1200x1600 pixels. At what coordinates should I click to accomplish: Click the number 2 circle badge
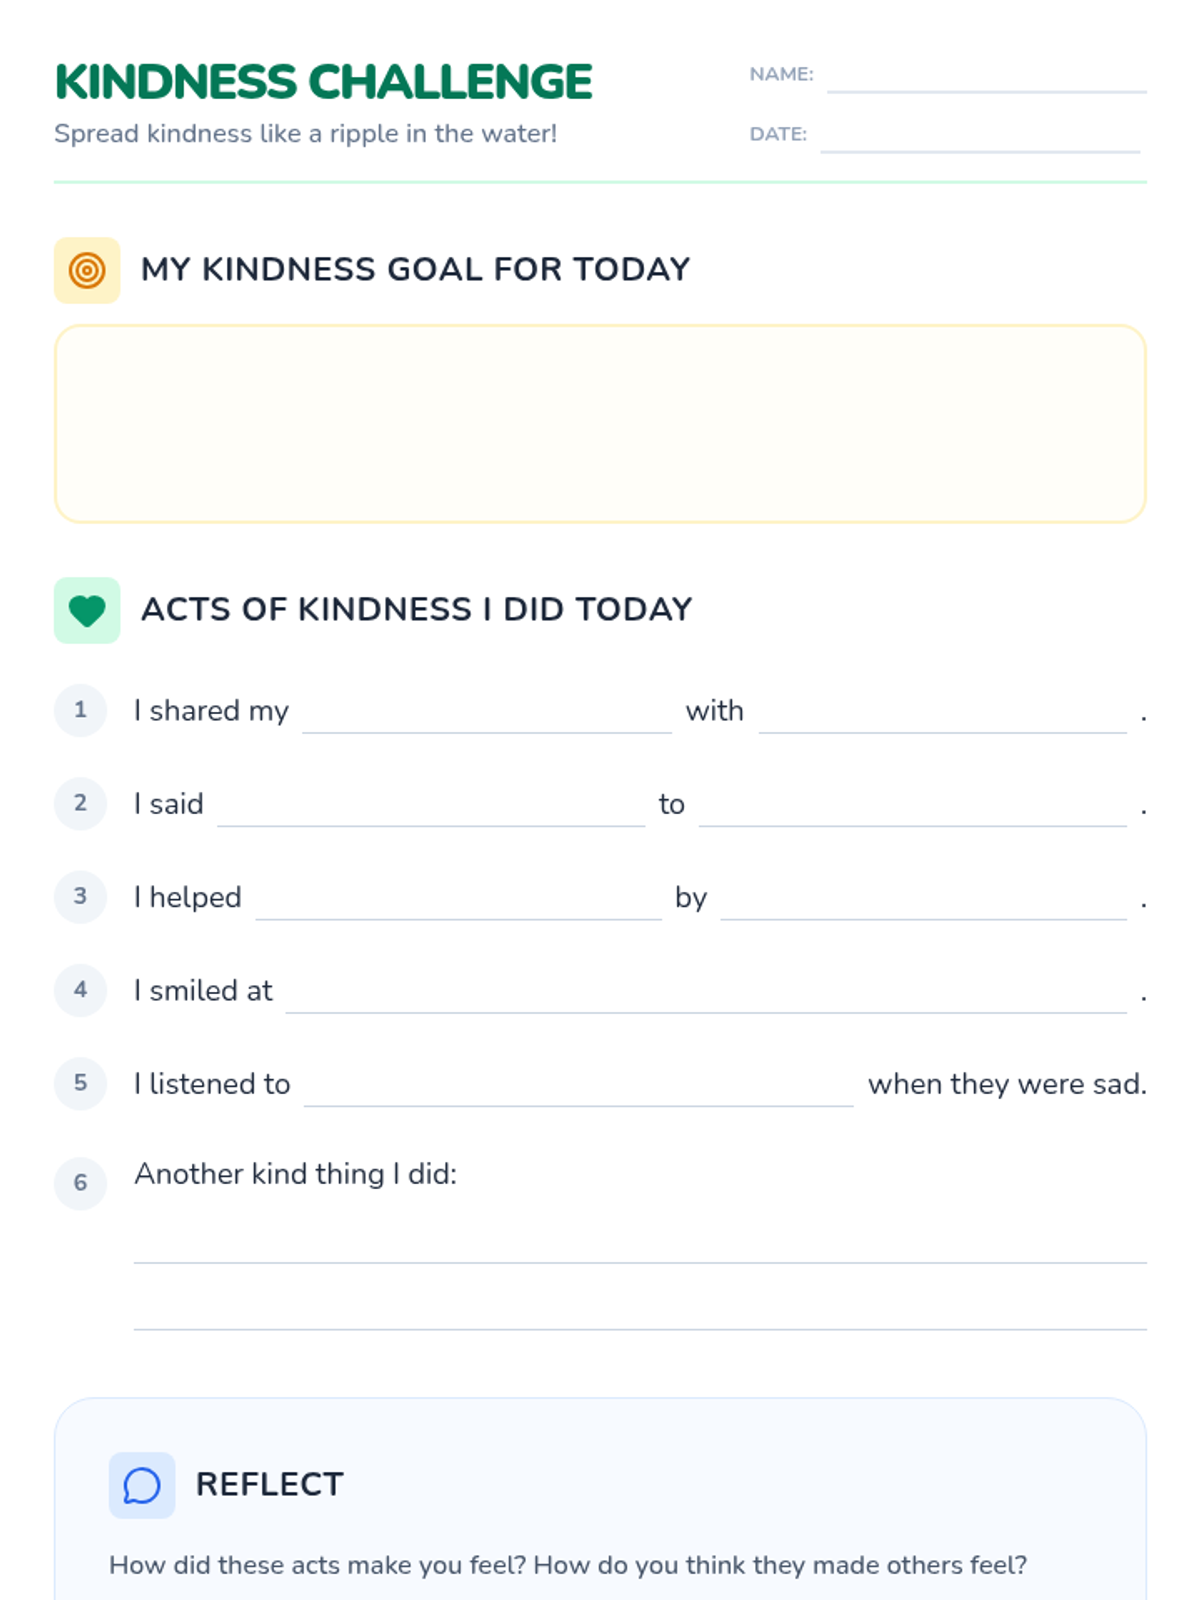coord(80,803)
